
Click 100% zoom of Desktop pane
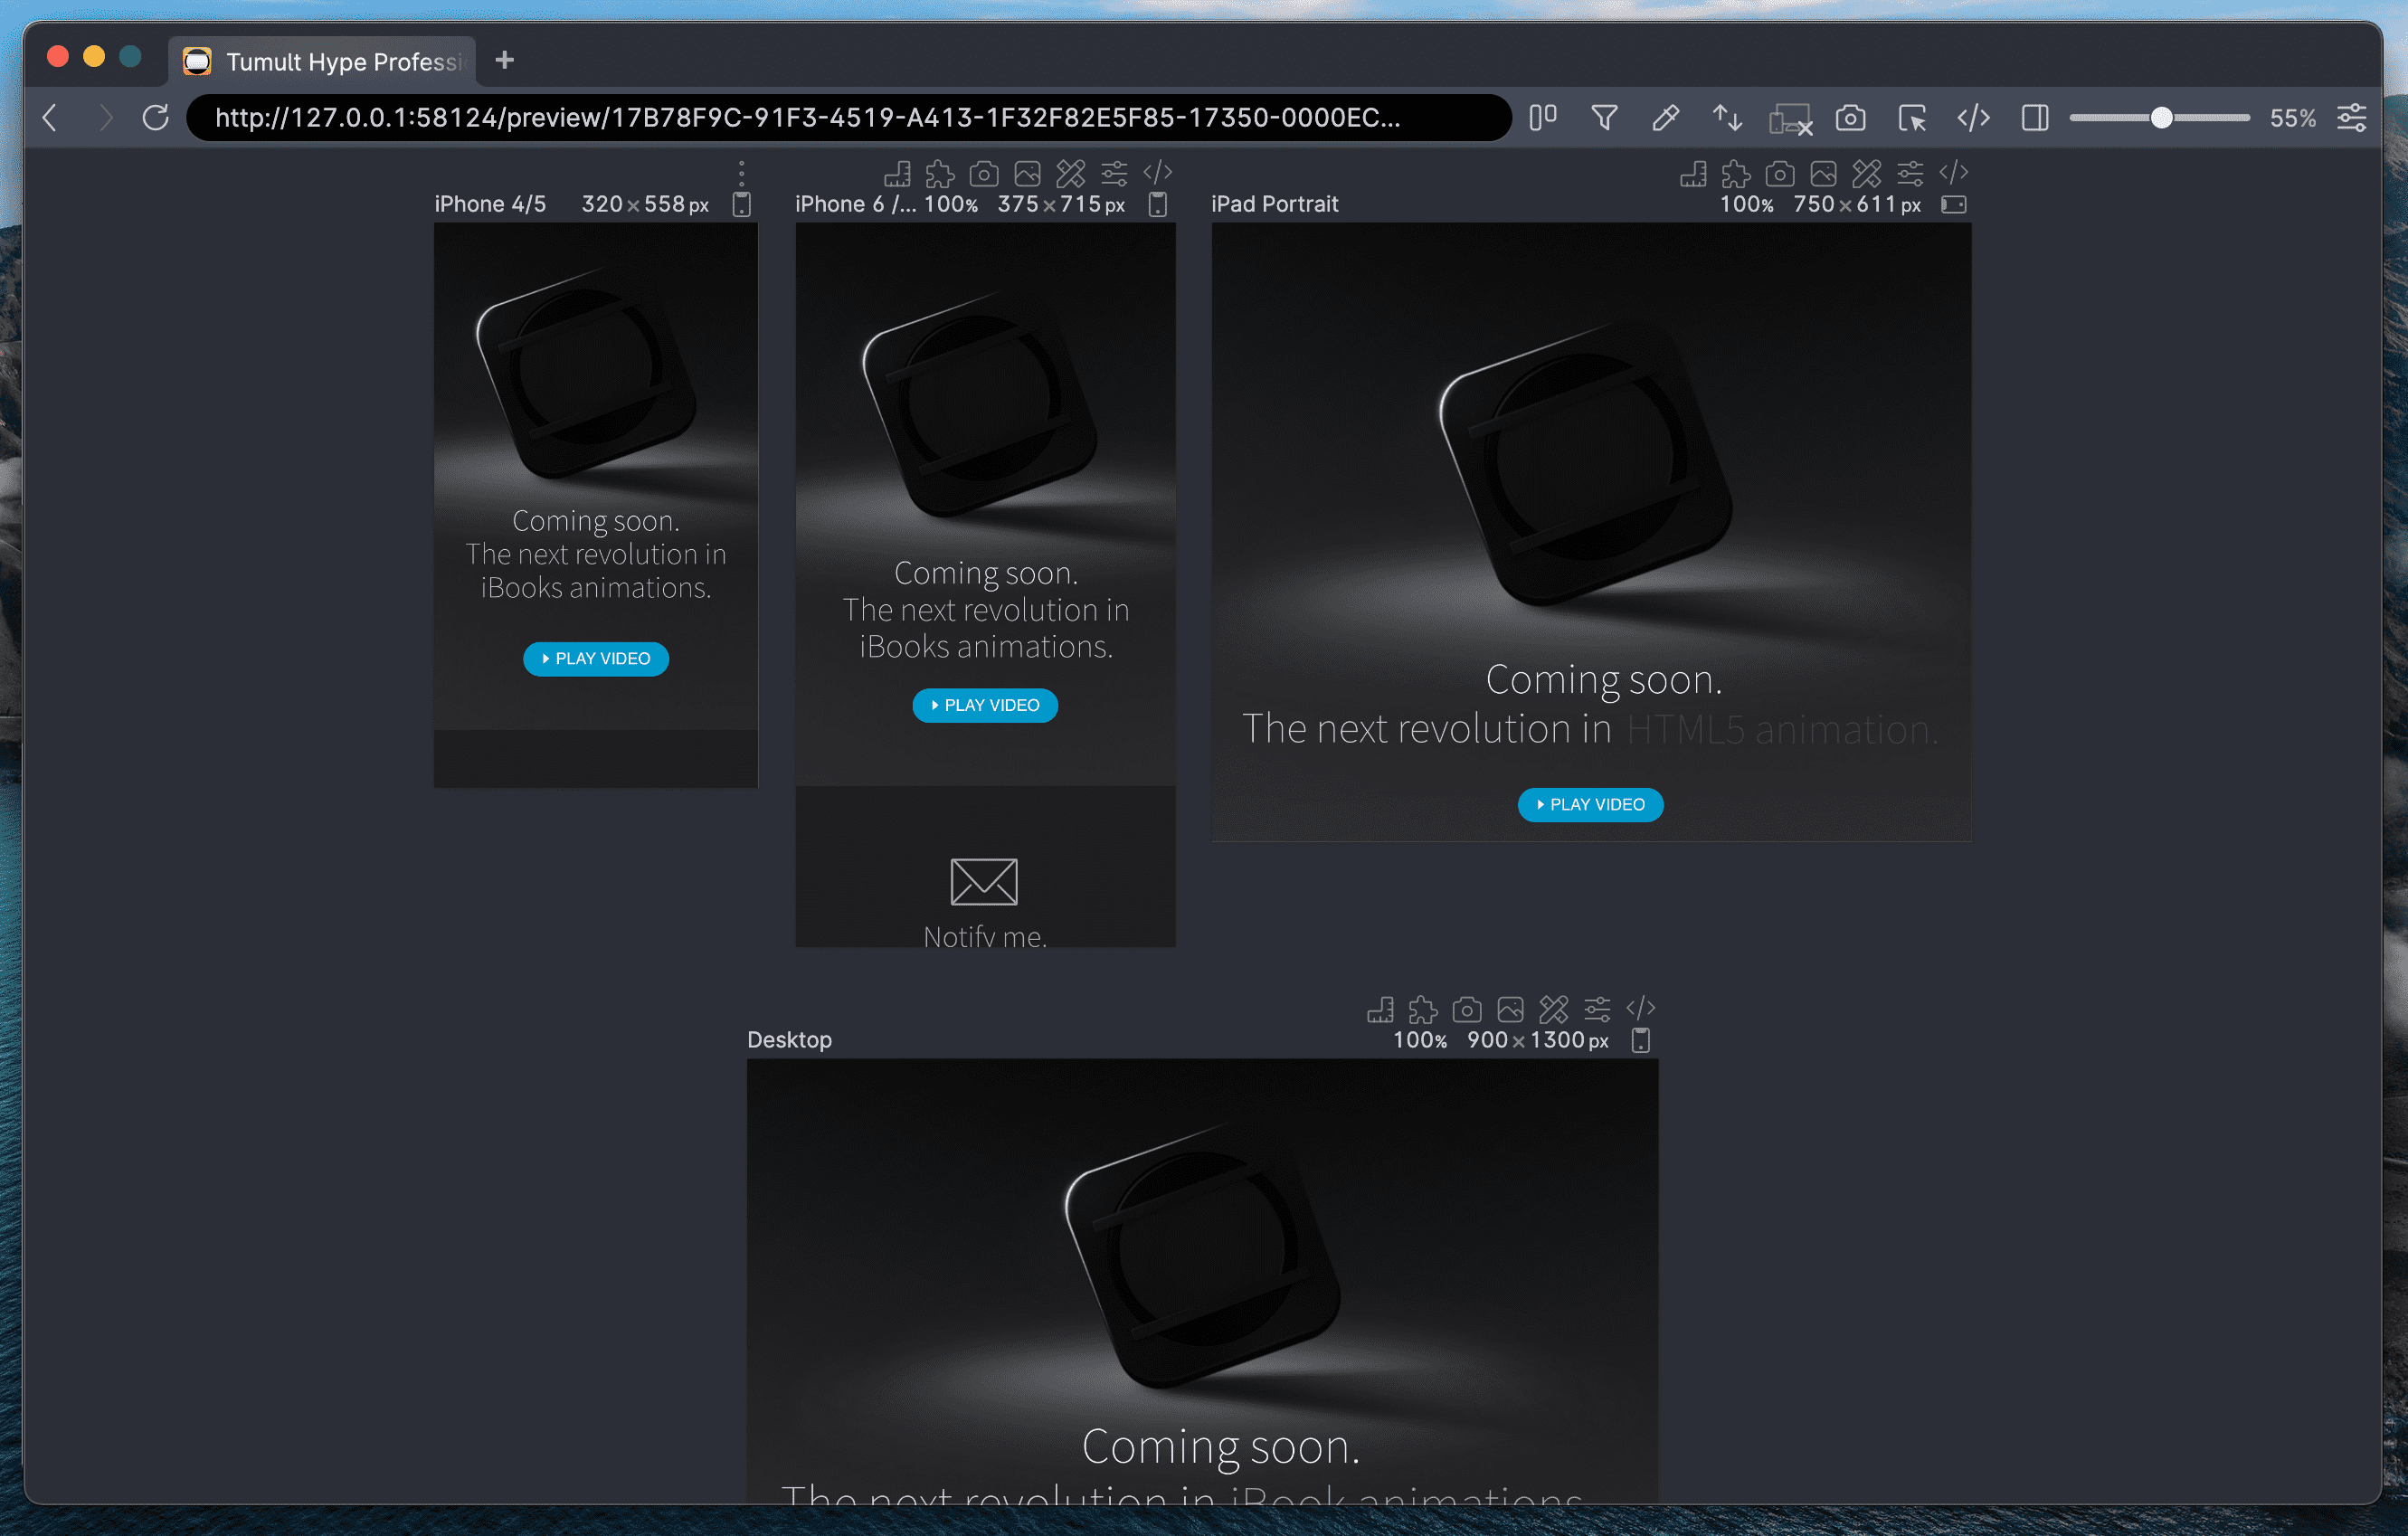pos(1420,1040)
